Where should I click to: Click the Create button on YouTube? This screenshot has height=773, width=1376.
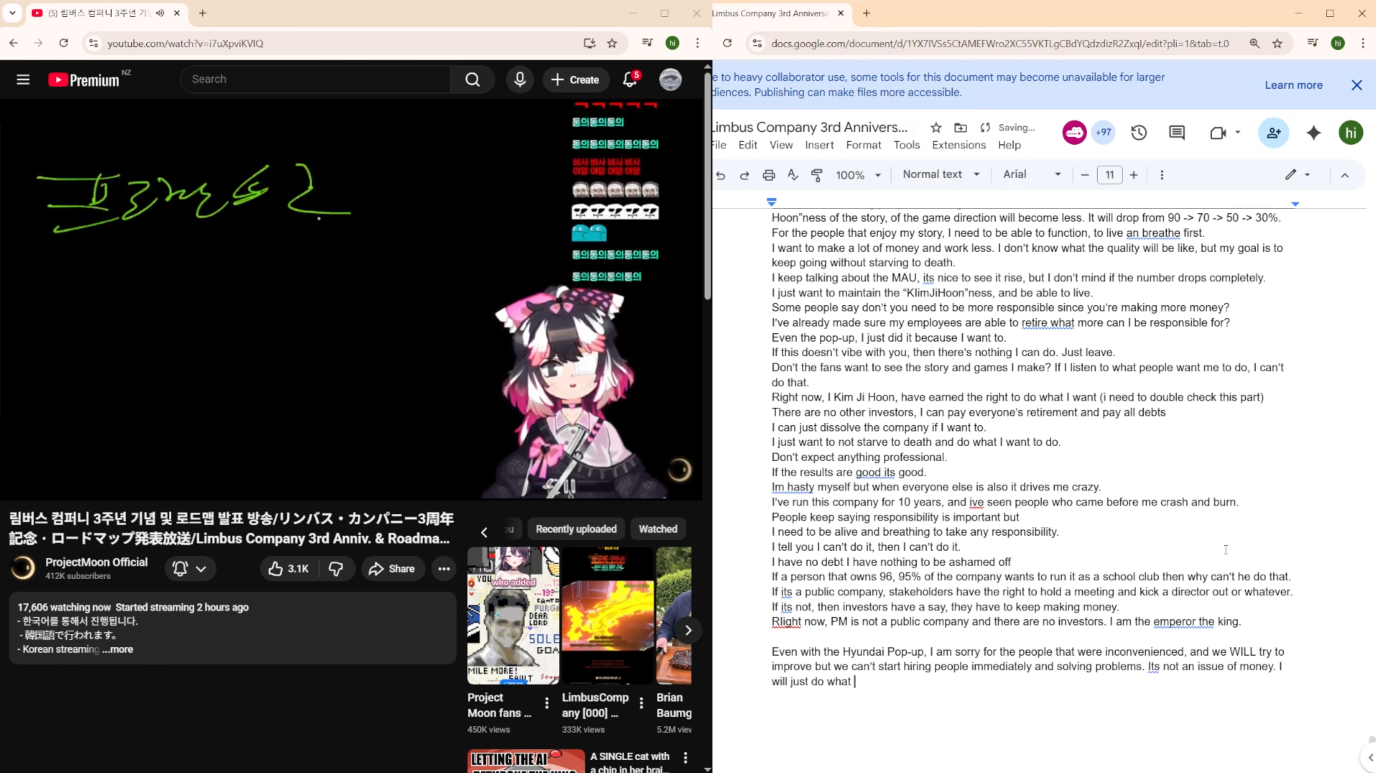click(575, 80)
